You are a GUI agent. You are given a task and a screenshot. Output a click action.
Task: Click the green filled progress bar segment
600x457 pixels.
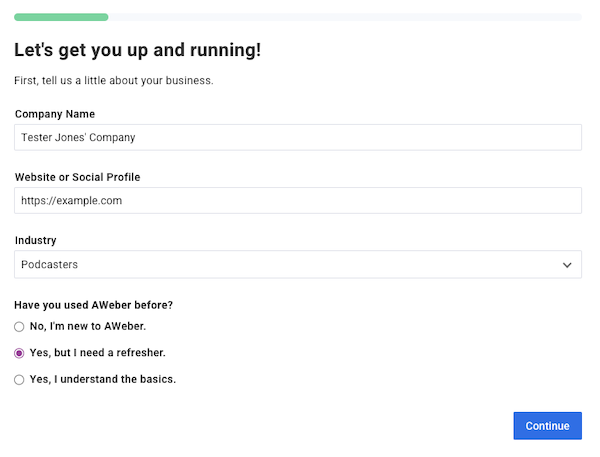61,17
